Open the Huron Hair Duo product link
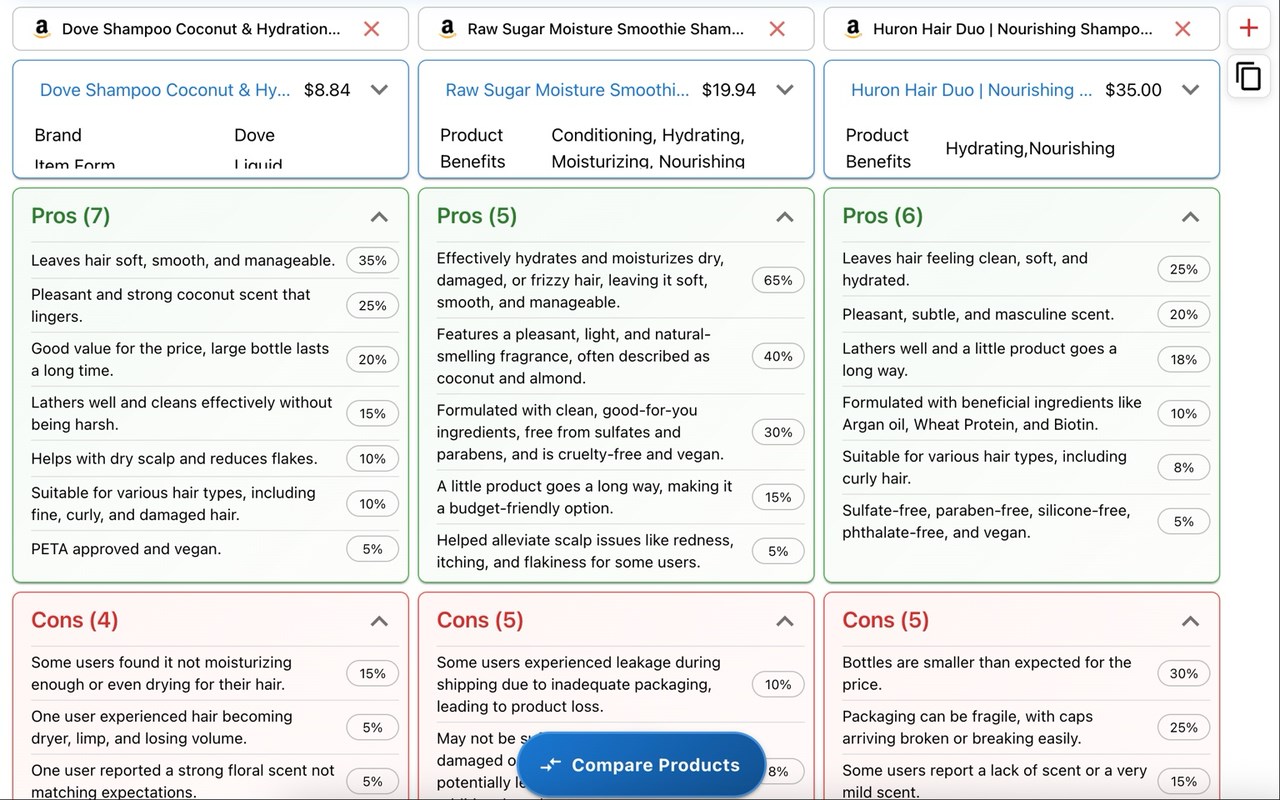The height and width of the screenshot is (800, 1280). tap(970, 90)
